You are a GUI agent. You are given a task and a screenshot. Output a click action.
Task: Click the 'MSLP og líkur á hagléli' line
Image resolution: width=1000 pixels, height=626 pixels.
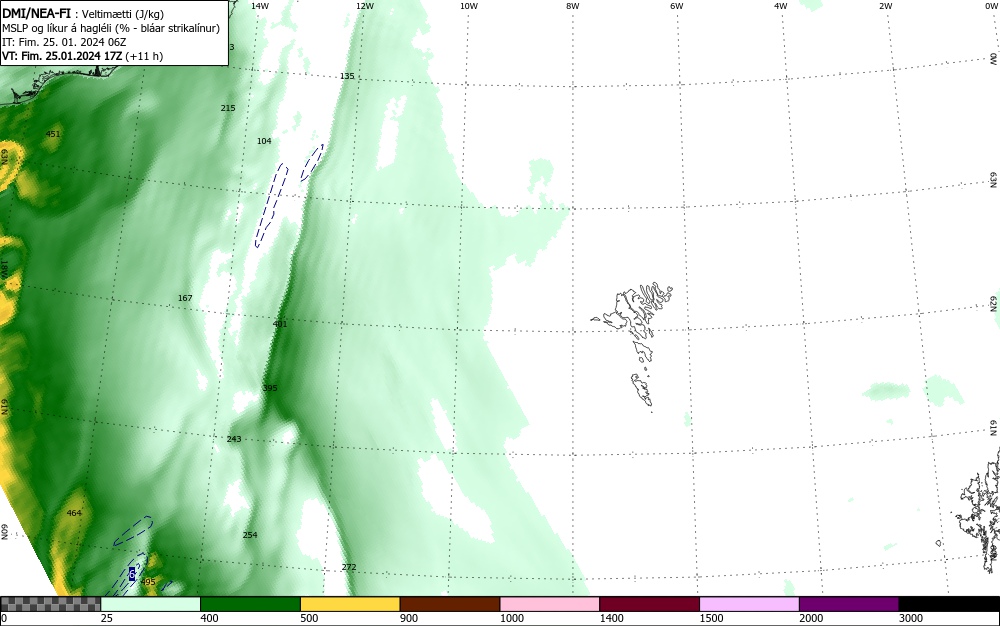coord(111,28)
